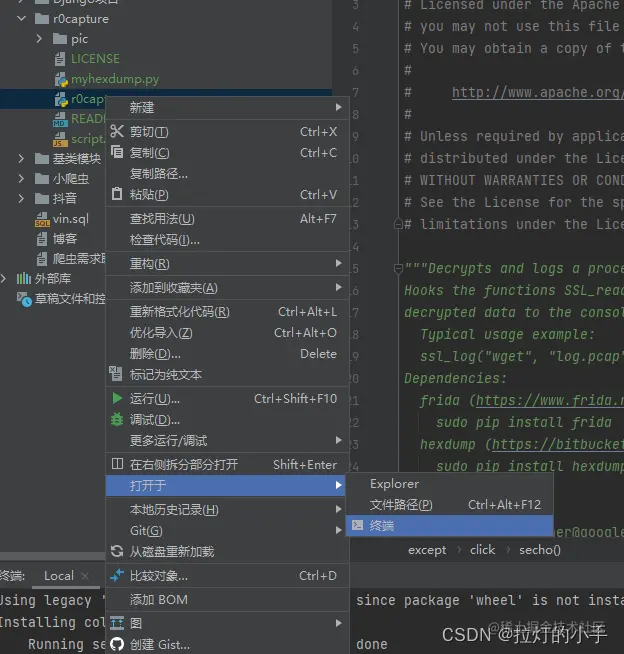
Task: Open the 新建 submenu
Action: 227,108
